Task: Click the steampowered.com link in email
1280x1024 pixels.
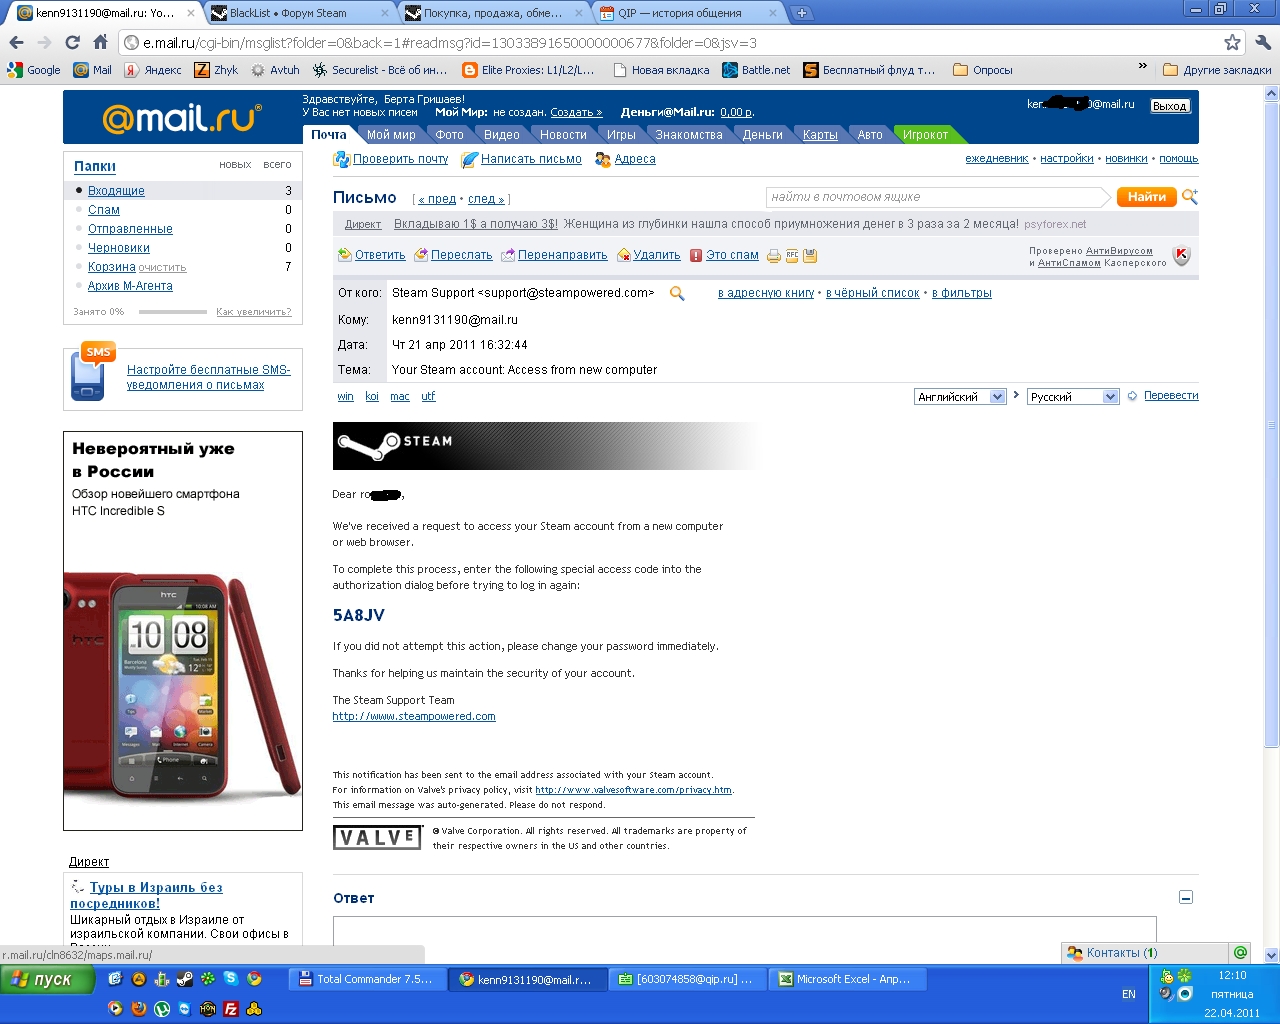Action: click(414, 716)
